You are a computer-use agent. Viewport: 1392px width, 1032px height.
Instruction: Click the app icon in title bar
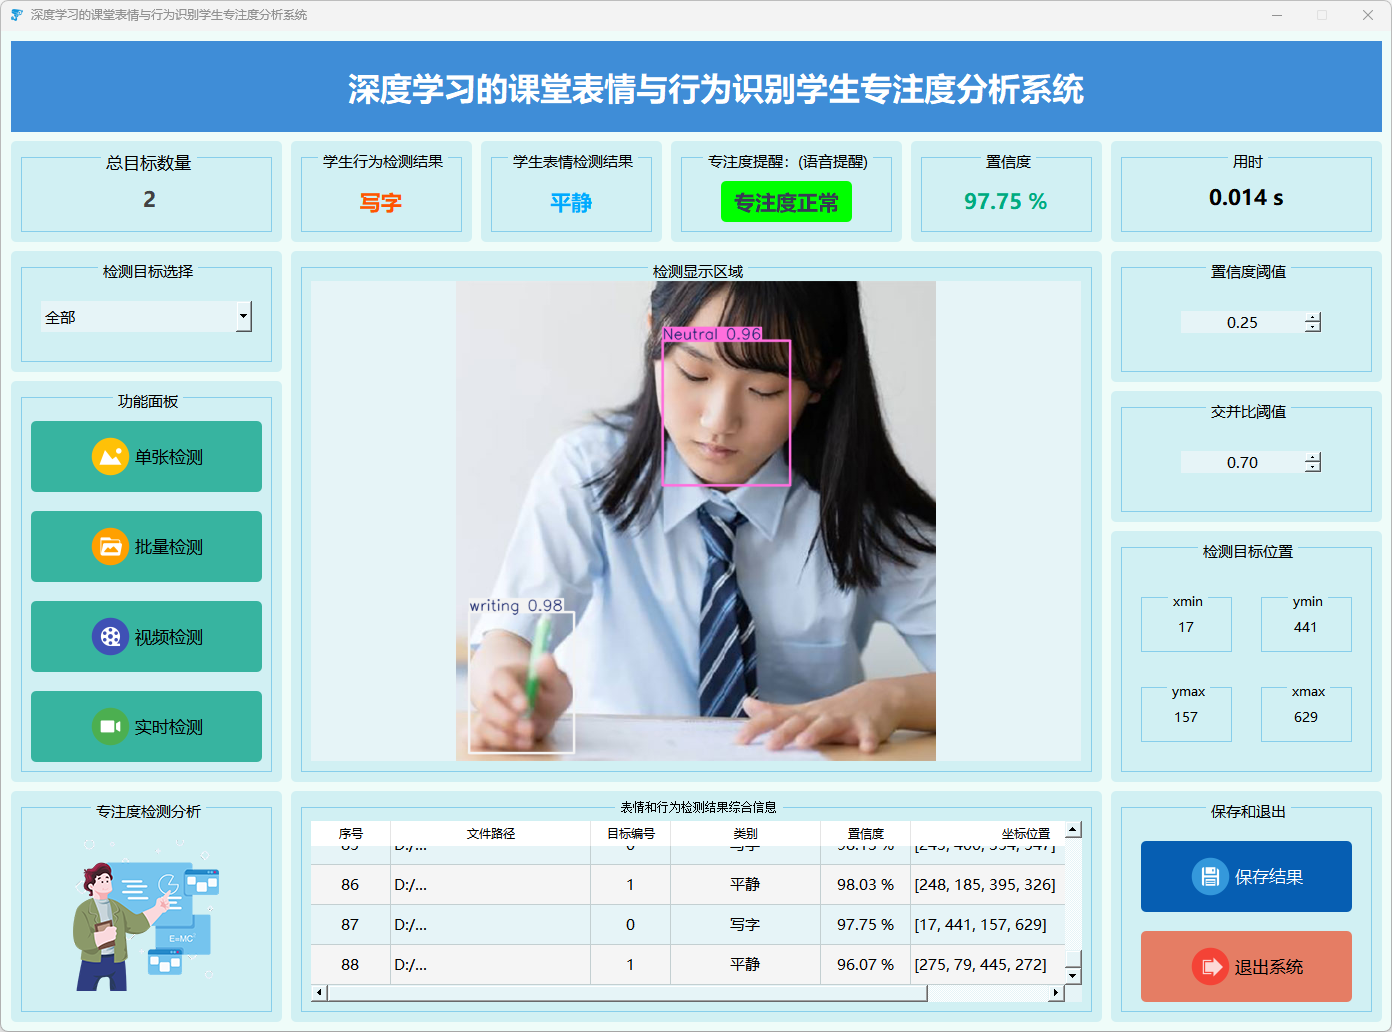(x=16, y=15)
